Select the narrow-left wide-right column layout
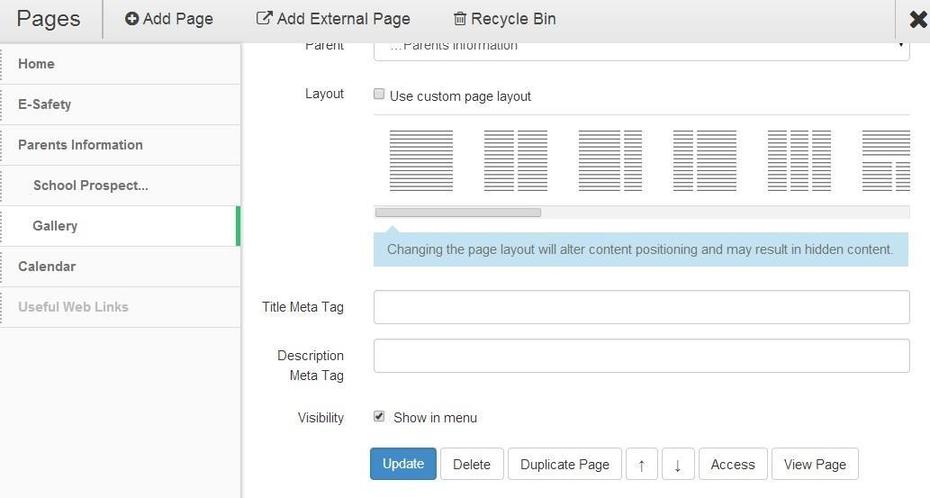930x498 pixels. point(705,161)
